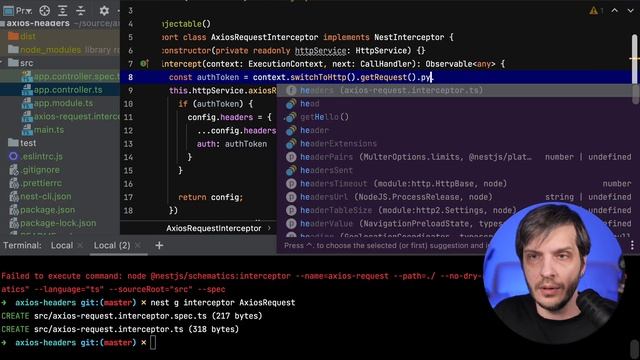Click the implements gutter icon on line 7

coord(144,64)
